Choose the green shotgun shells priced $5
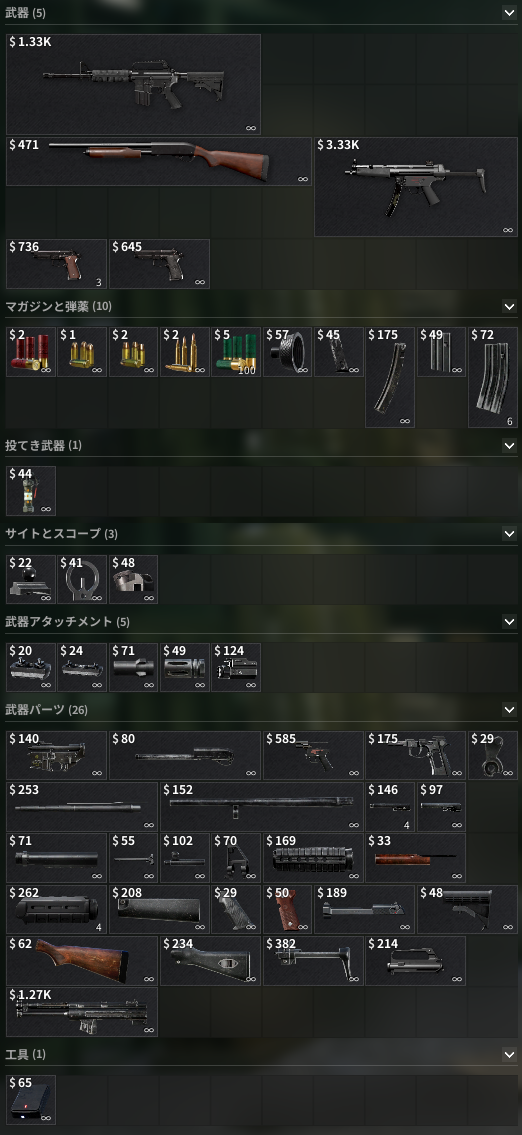Viewport: 522px width, 1135px height. tap(236, 352)
